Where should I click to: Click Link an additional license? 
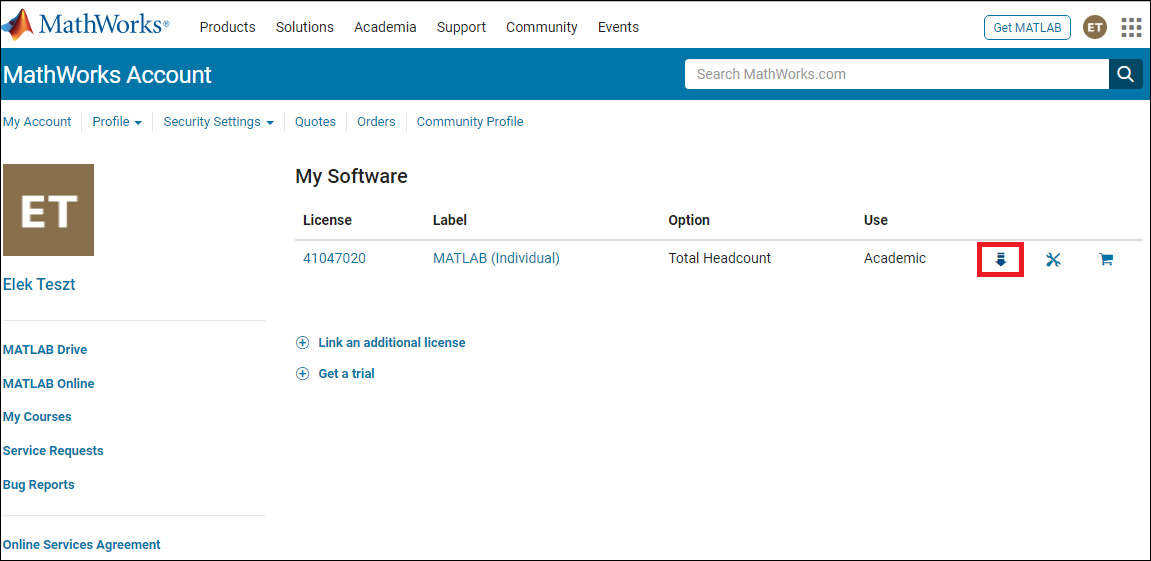391,343
